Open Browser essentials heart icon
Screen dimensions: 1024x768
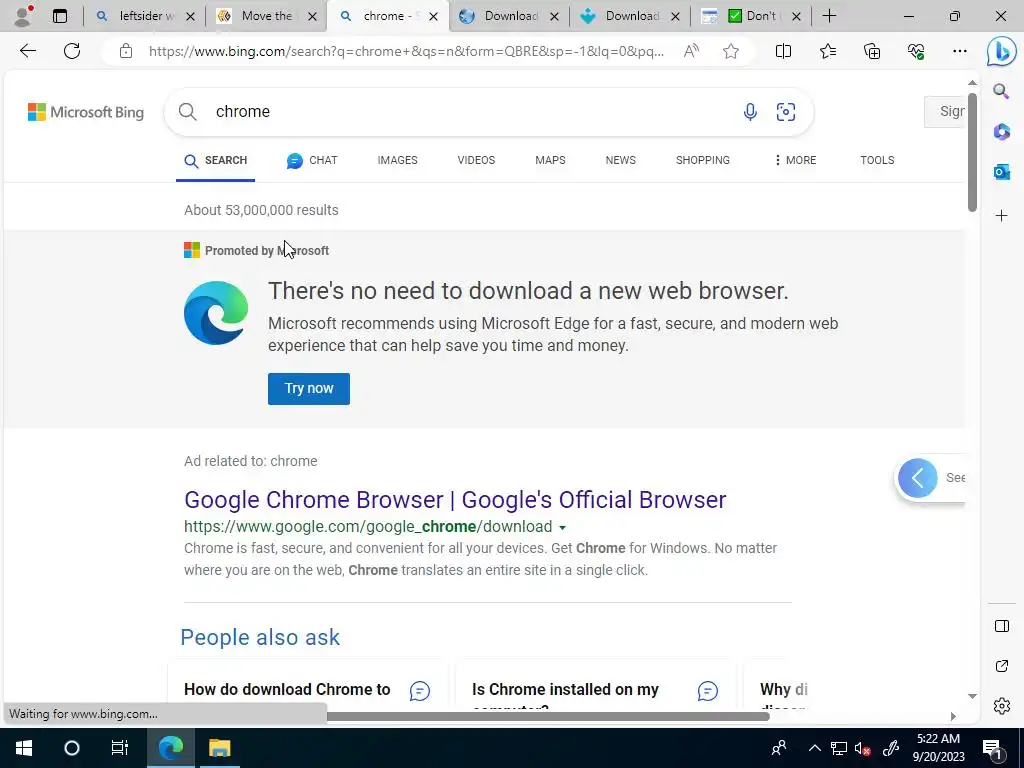point(916,51)
